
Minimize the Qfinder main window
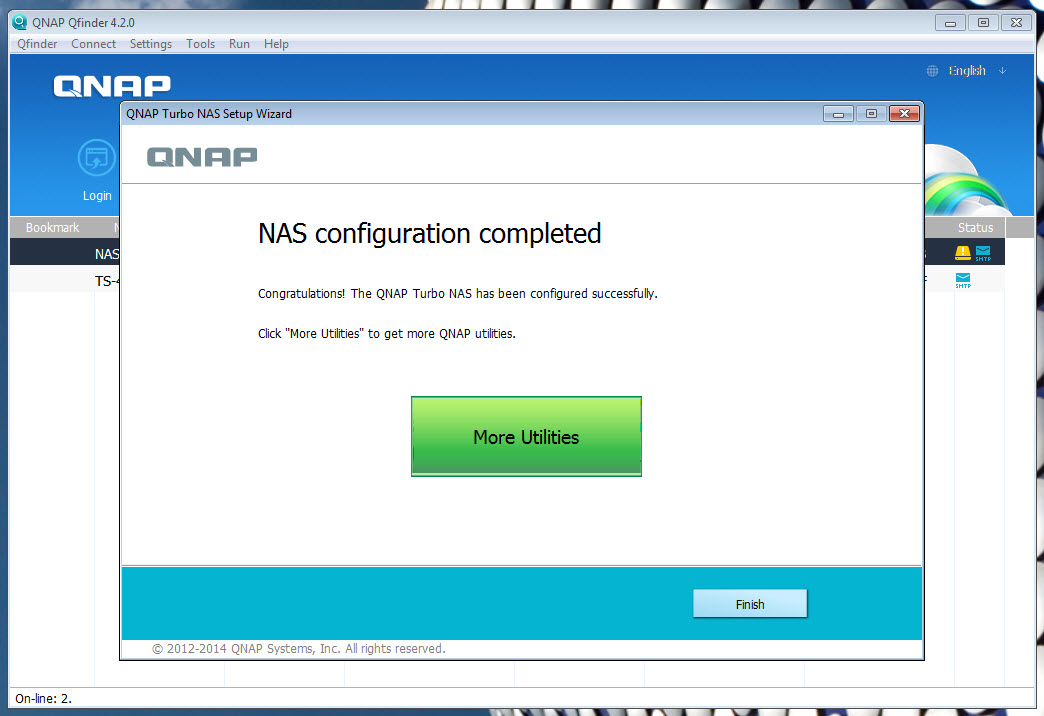(950, 23)
